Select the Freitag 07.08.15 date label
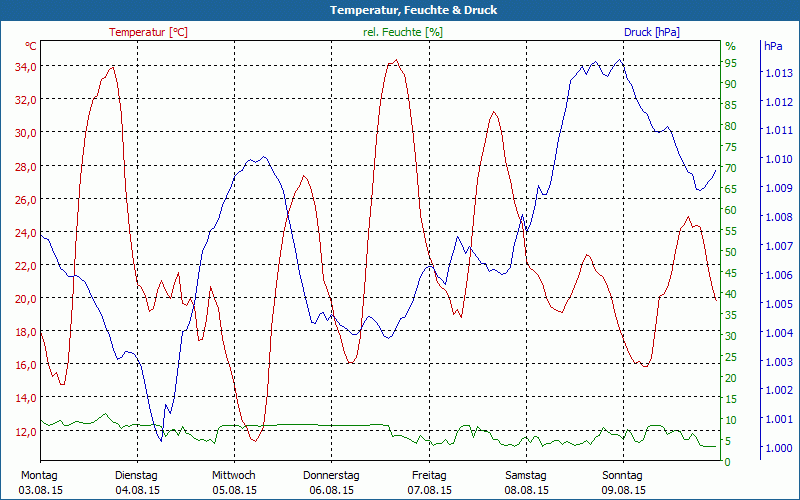Image resolution: width=800 pixels, height=500 pixels. (429, 482)
